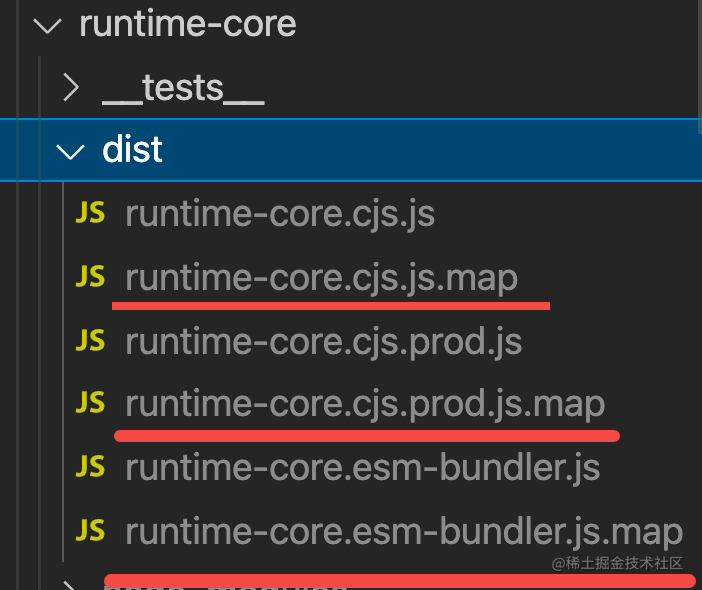The width and height of the screenshot is (702, 590).
Task: Click JS icon of runtime-core.esm-bundler.js
Action: tap(90, 467)
